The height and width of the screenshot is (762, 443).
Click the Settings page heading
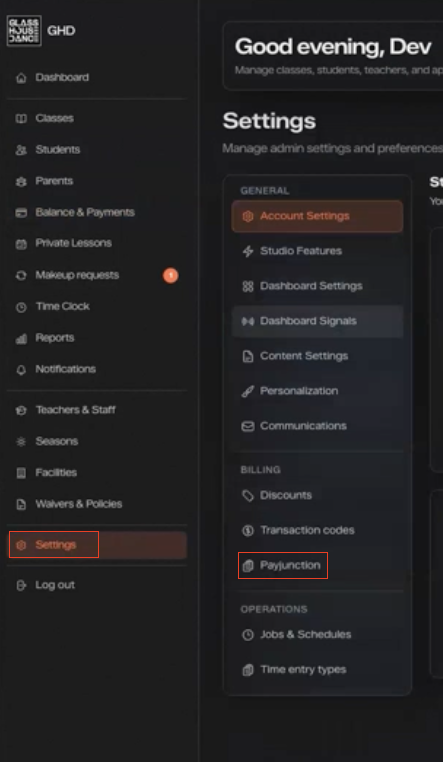tap(269, 121)
